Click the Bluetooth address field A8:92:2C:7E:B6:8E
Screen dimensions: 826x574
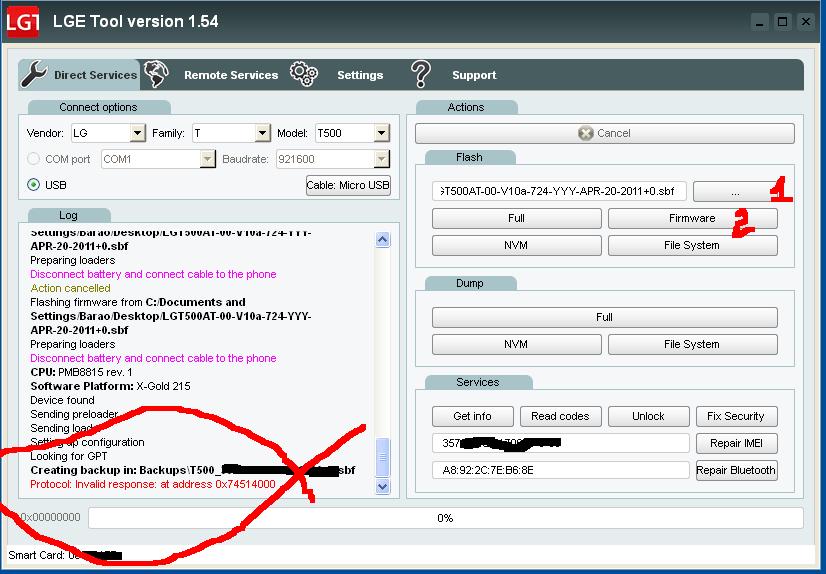[x=560, y=470]
